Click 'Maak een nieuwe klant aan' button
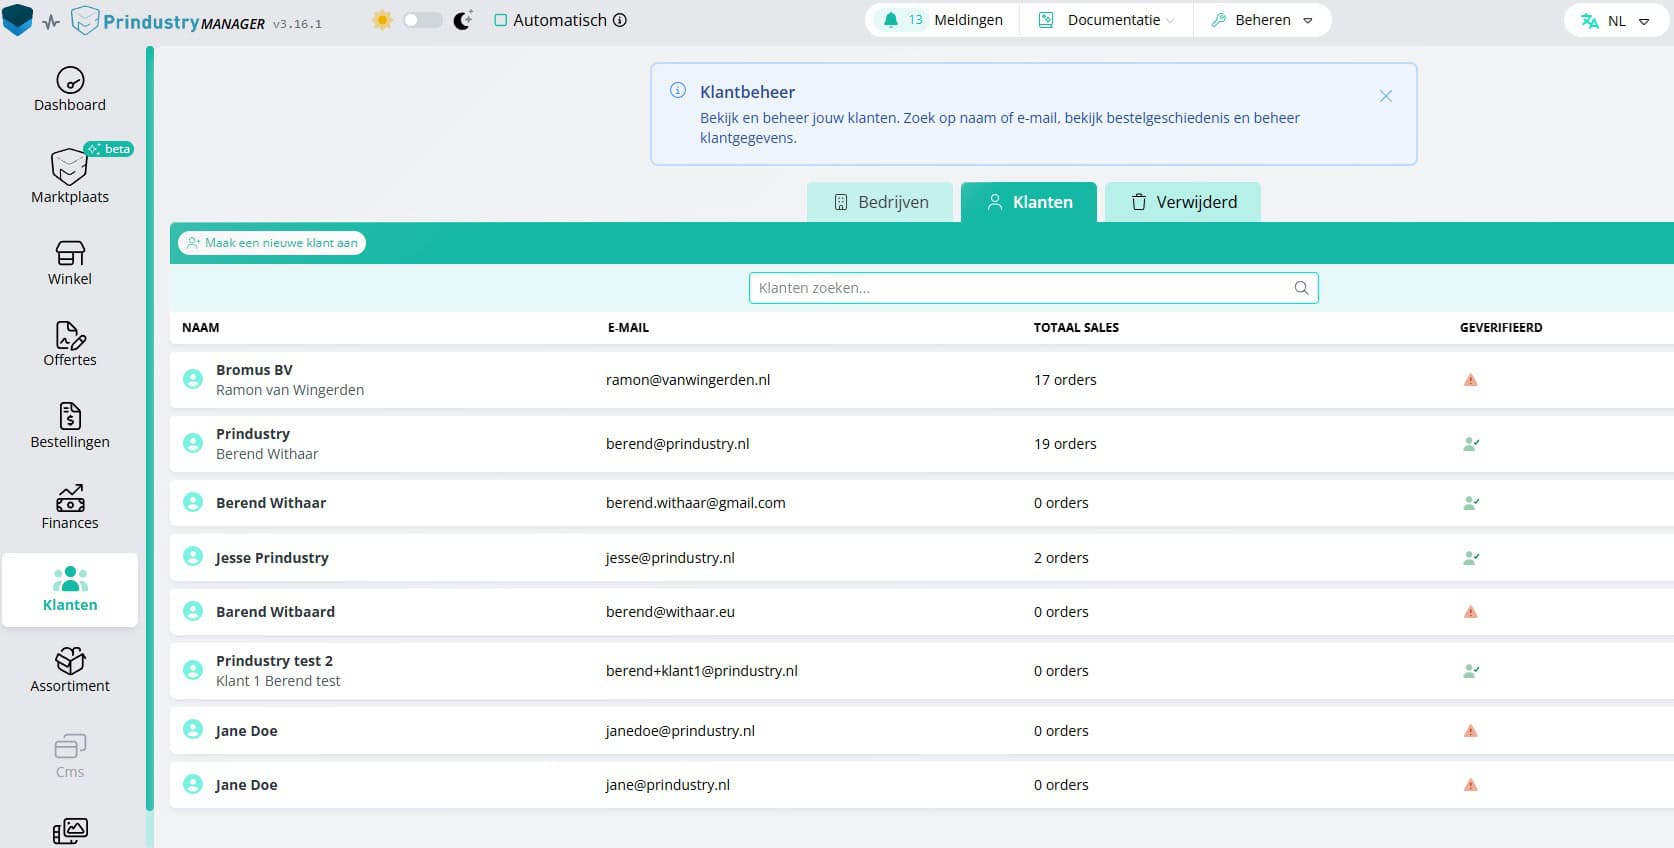 point(272,243)
